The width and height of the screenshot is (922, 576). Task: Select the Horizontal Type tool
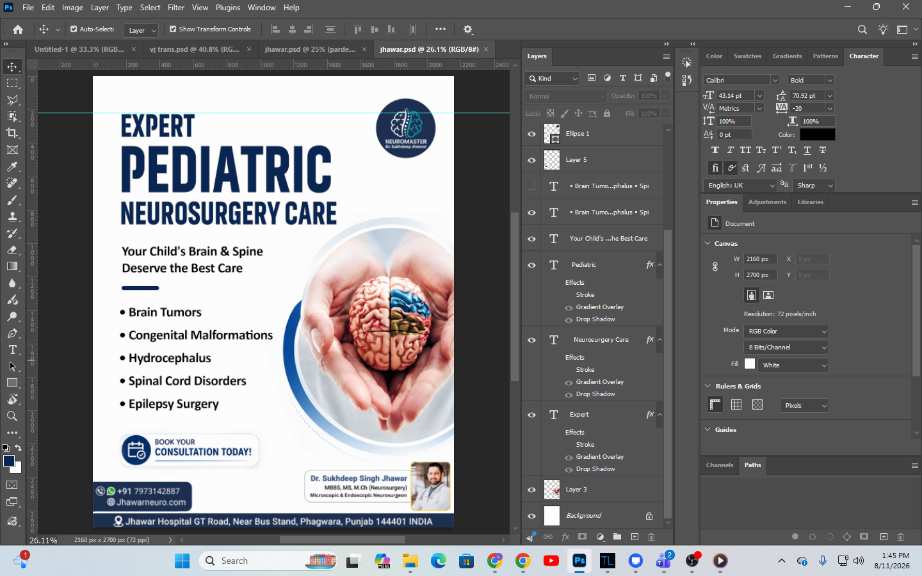[12, 350]
